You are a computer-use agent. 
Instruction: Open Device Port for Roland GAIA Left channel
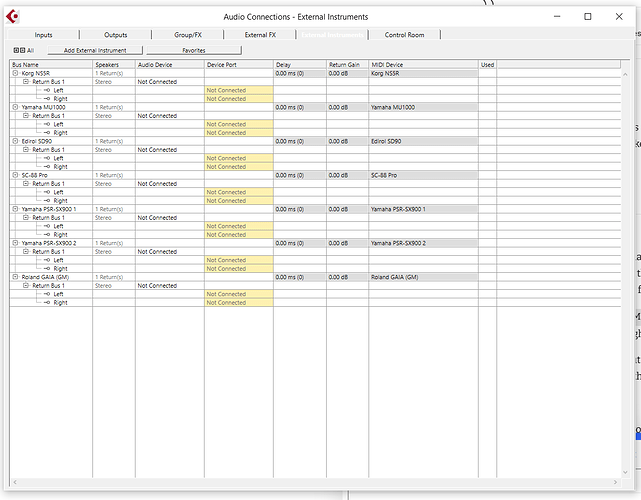tap(239, 294)
